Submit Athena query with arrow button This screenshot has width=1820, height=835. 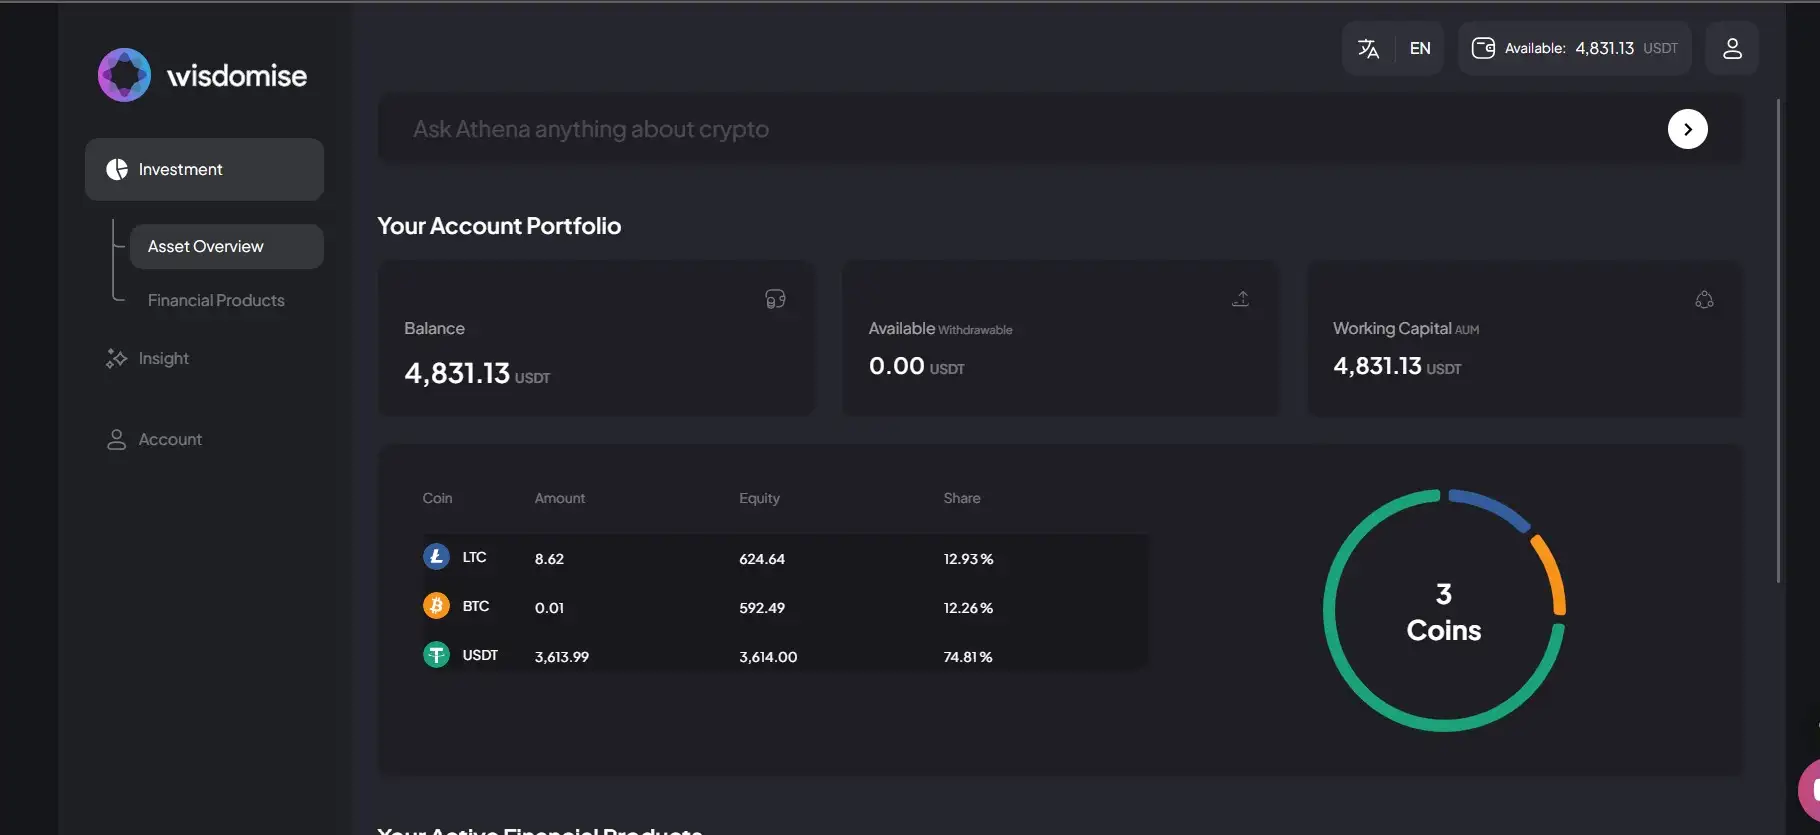[1687, 129]
